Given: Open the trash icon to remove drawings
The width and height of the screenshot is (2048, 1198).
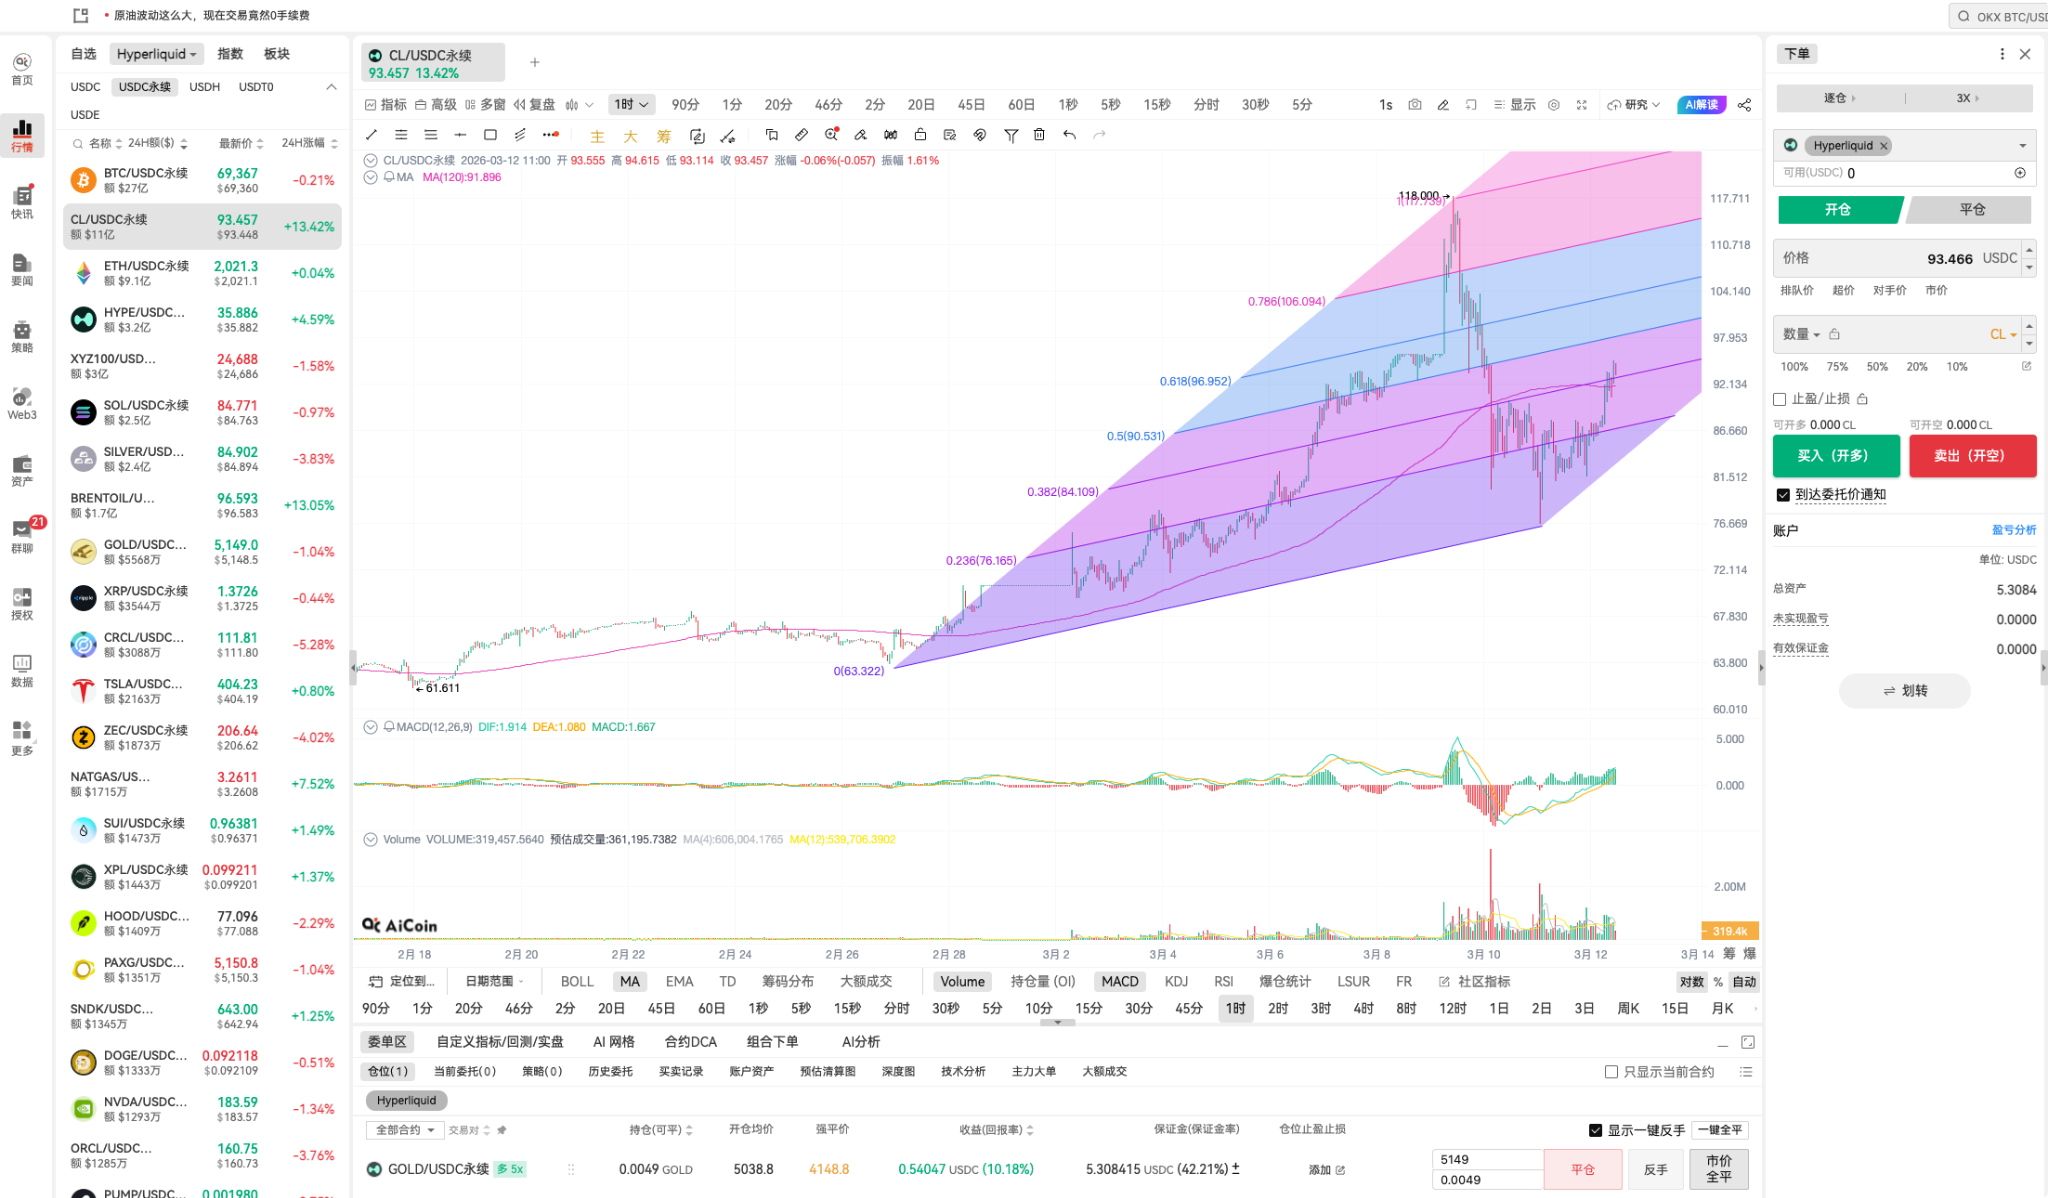Looking at the screenshot, I should (1040, 135).
